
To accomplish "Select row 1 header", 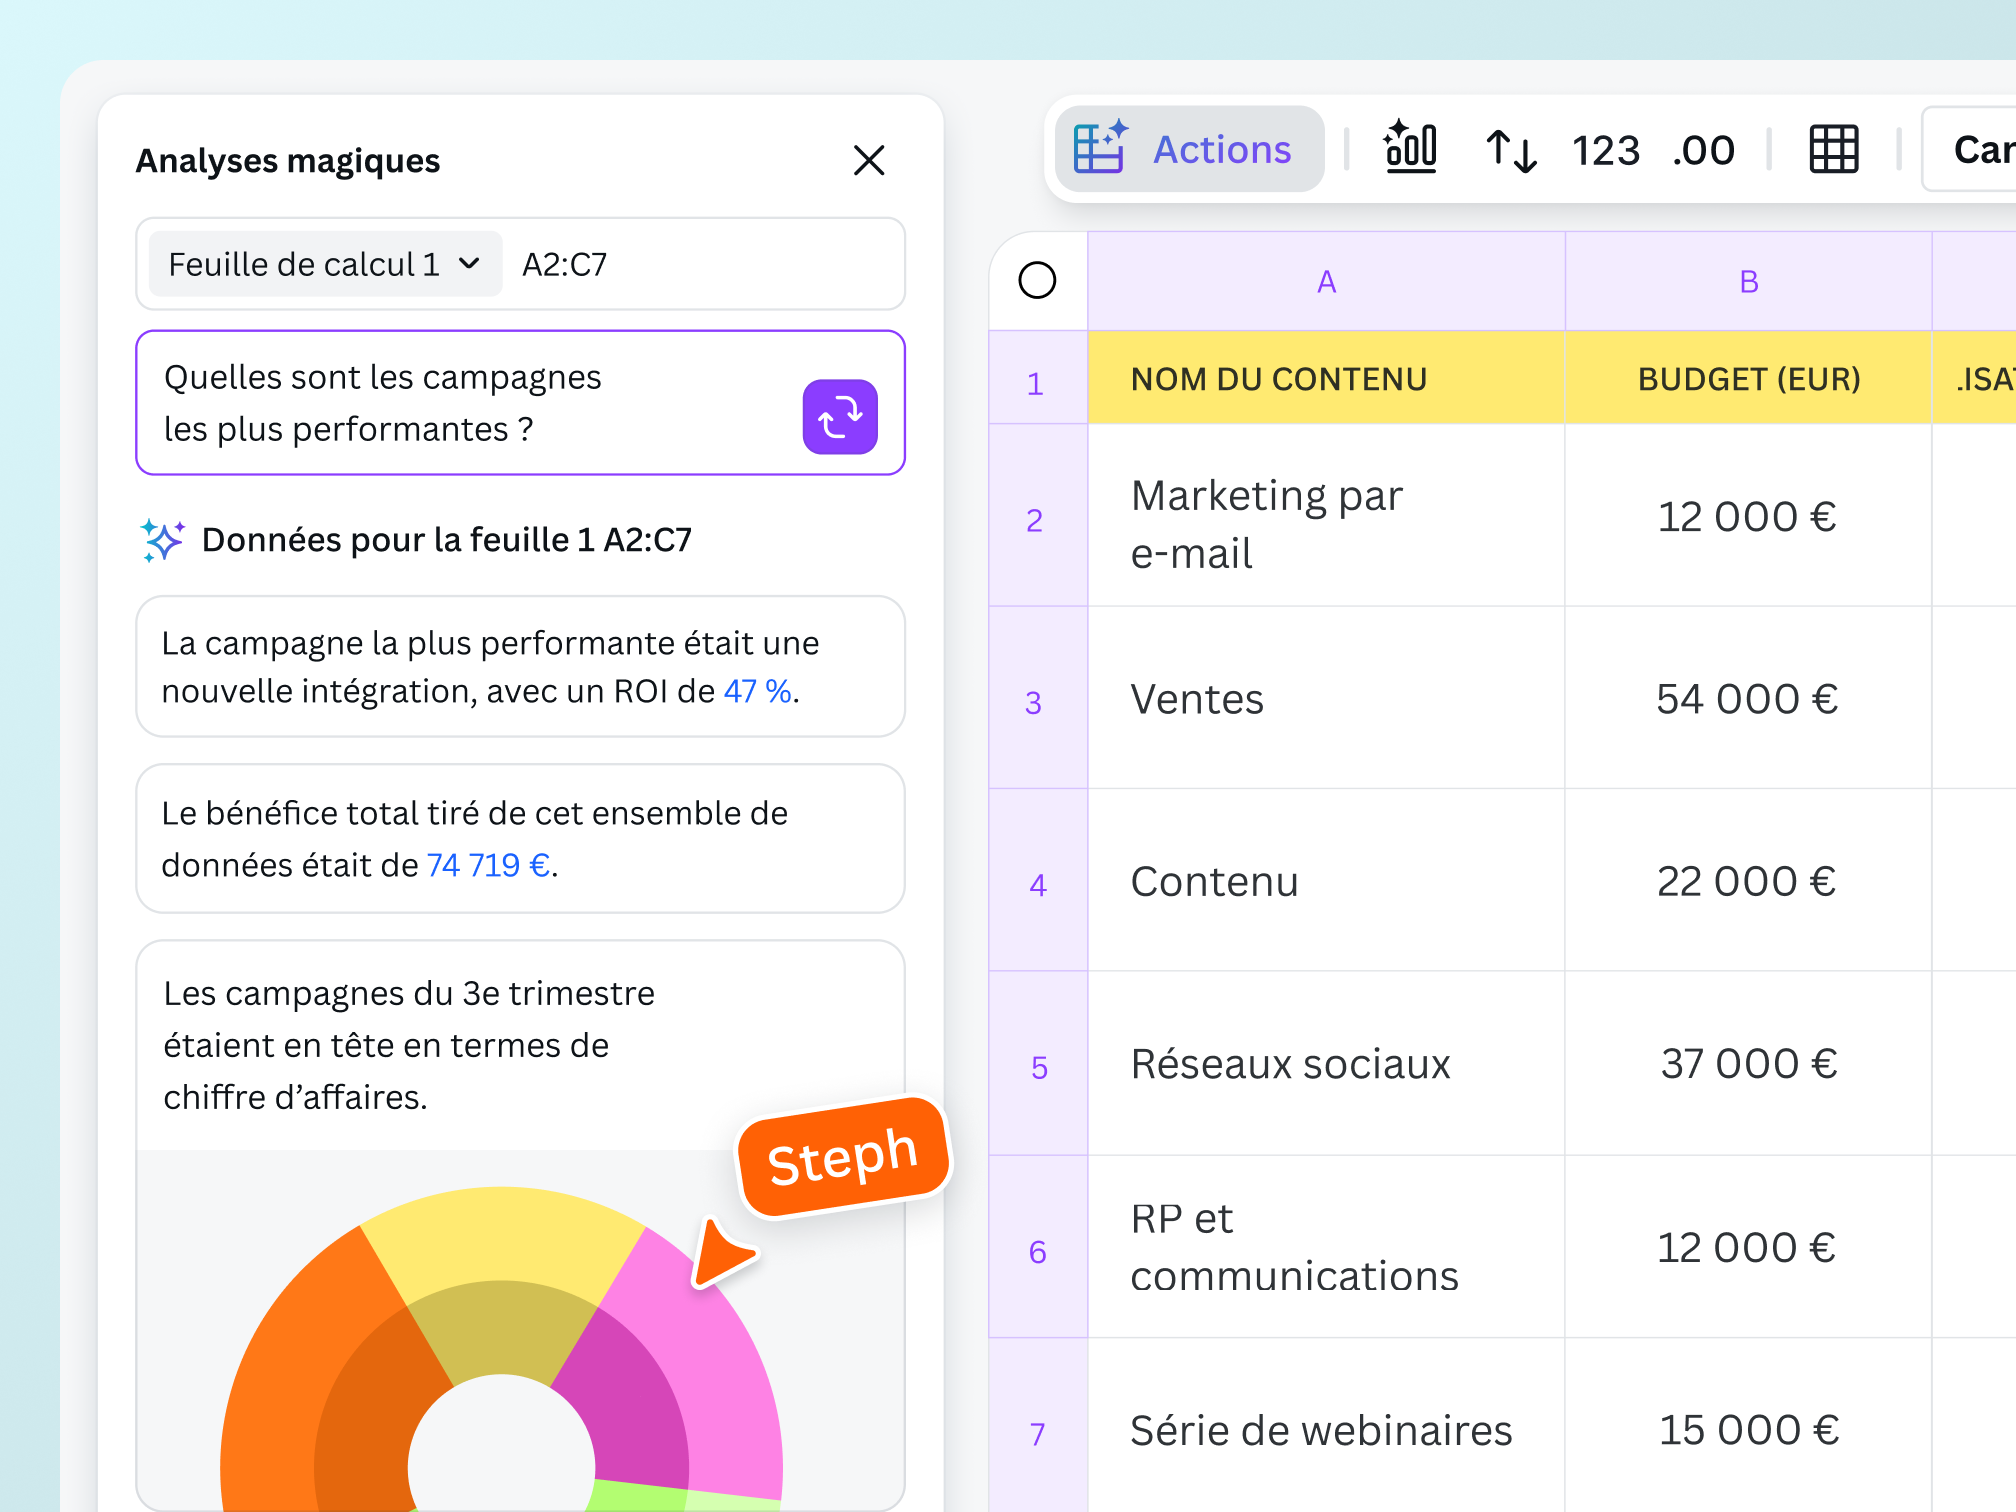I will click(x=1037, y=378).
